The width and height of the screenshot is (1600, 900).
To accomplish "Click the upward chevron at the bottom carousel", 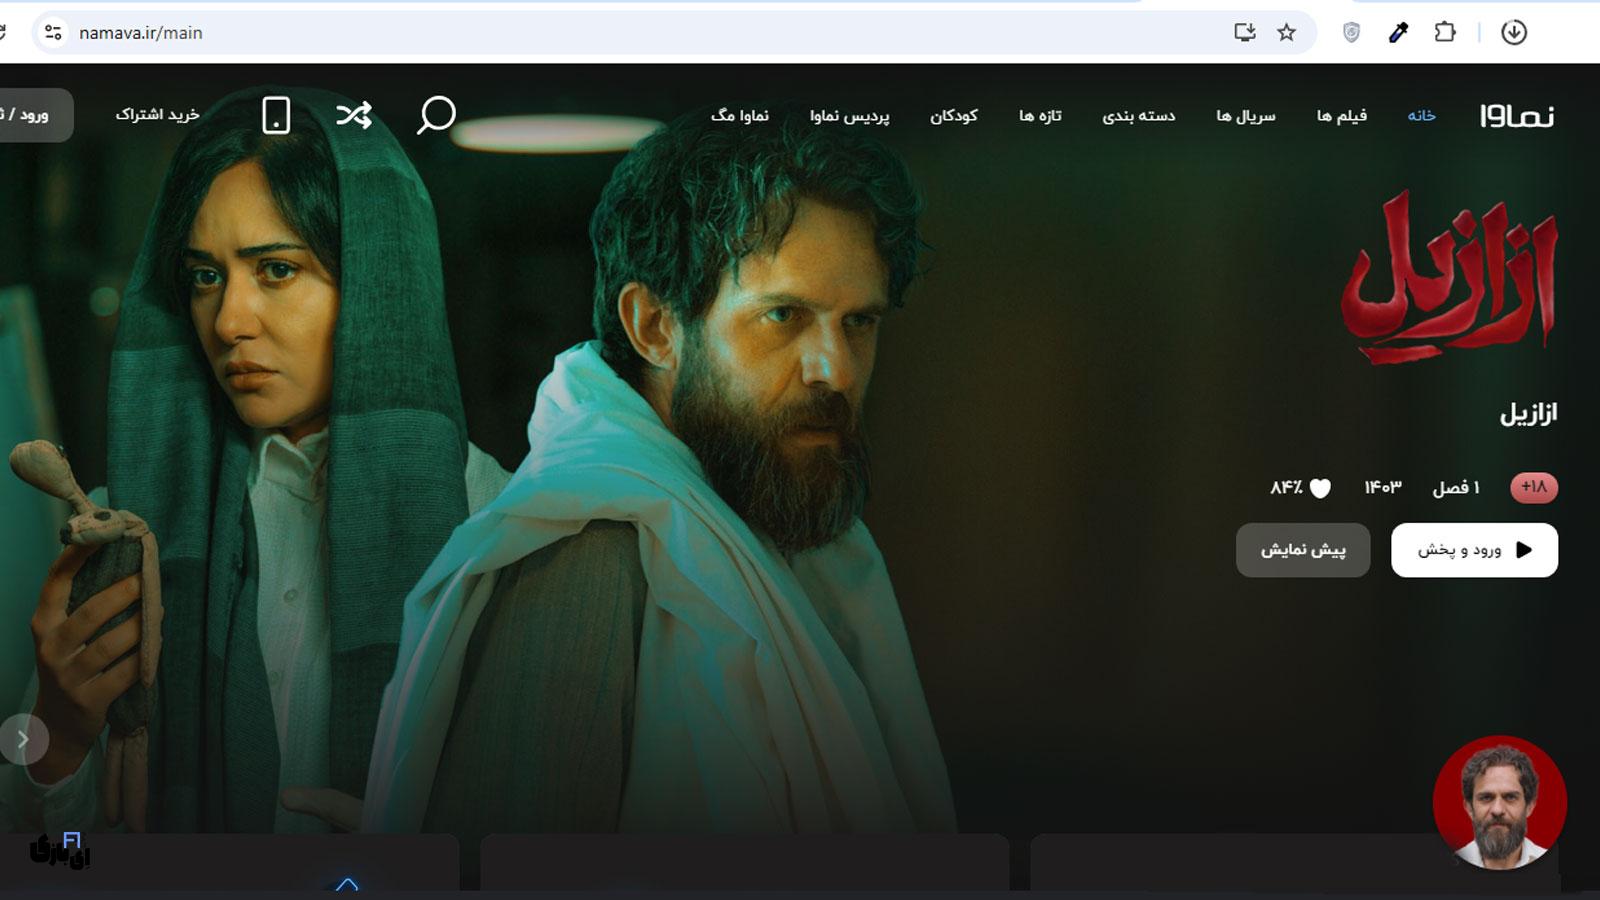I will pos(348,884).
